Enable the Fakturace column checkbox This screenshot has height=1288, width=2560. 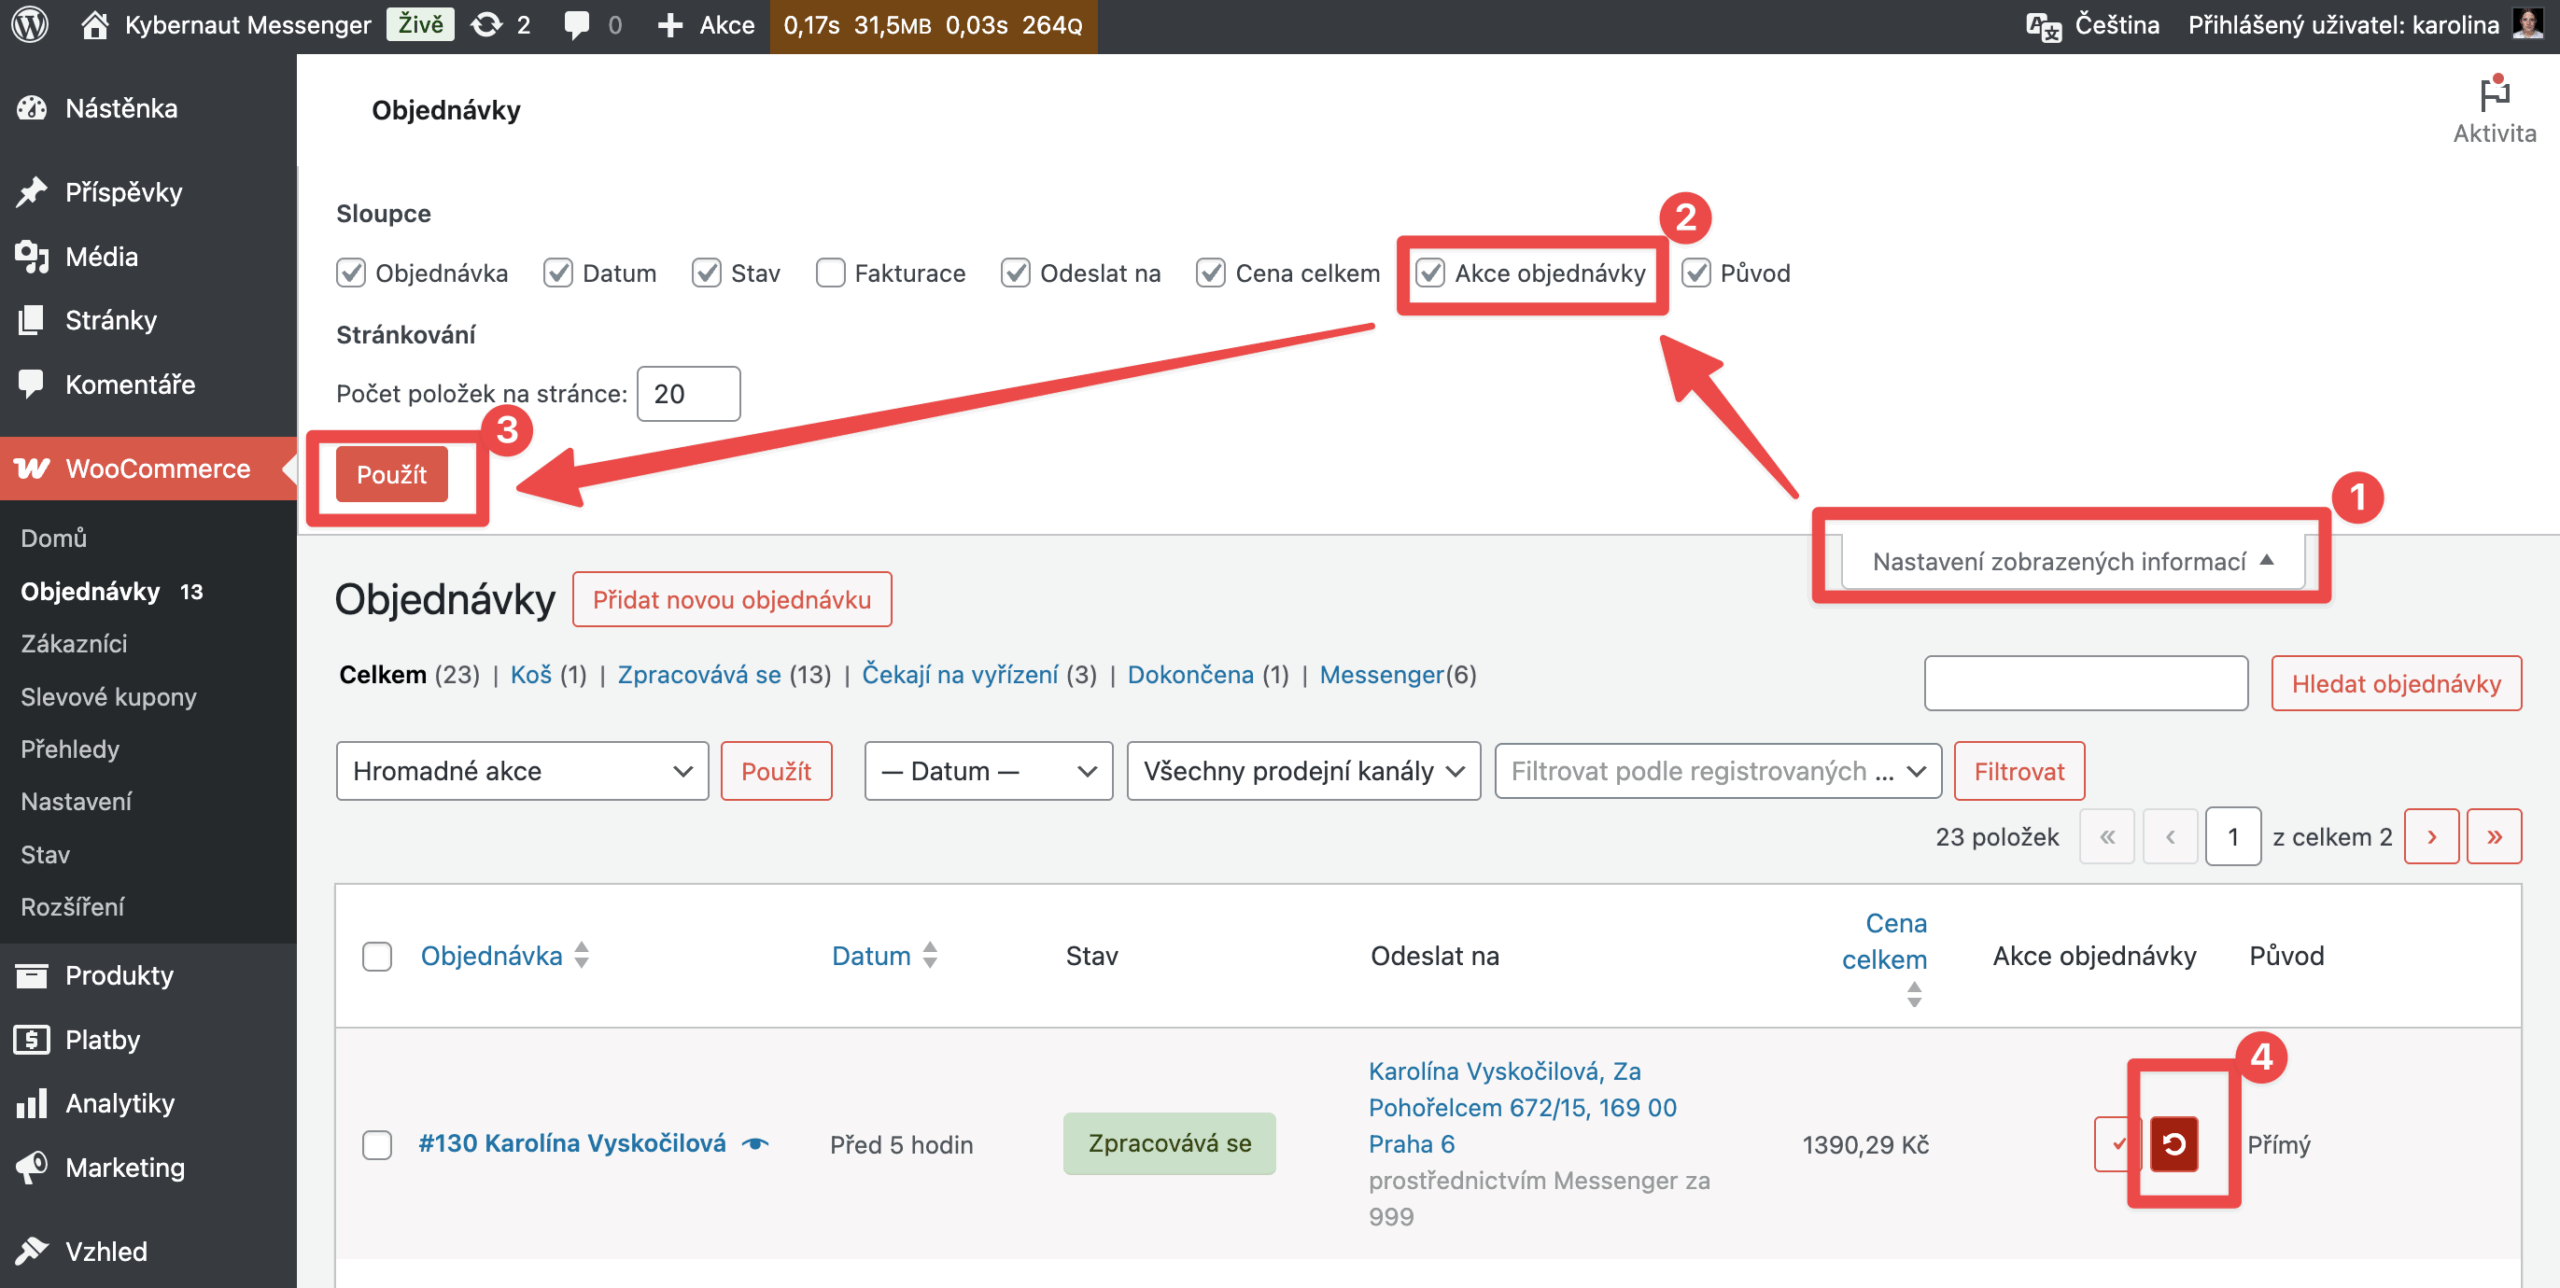tap(830, 273)
